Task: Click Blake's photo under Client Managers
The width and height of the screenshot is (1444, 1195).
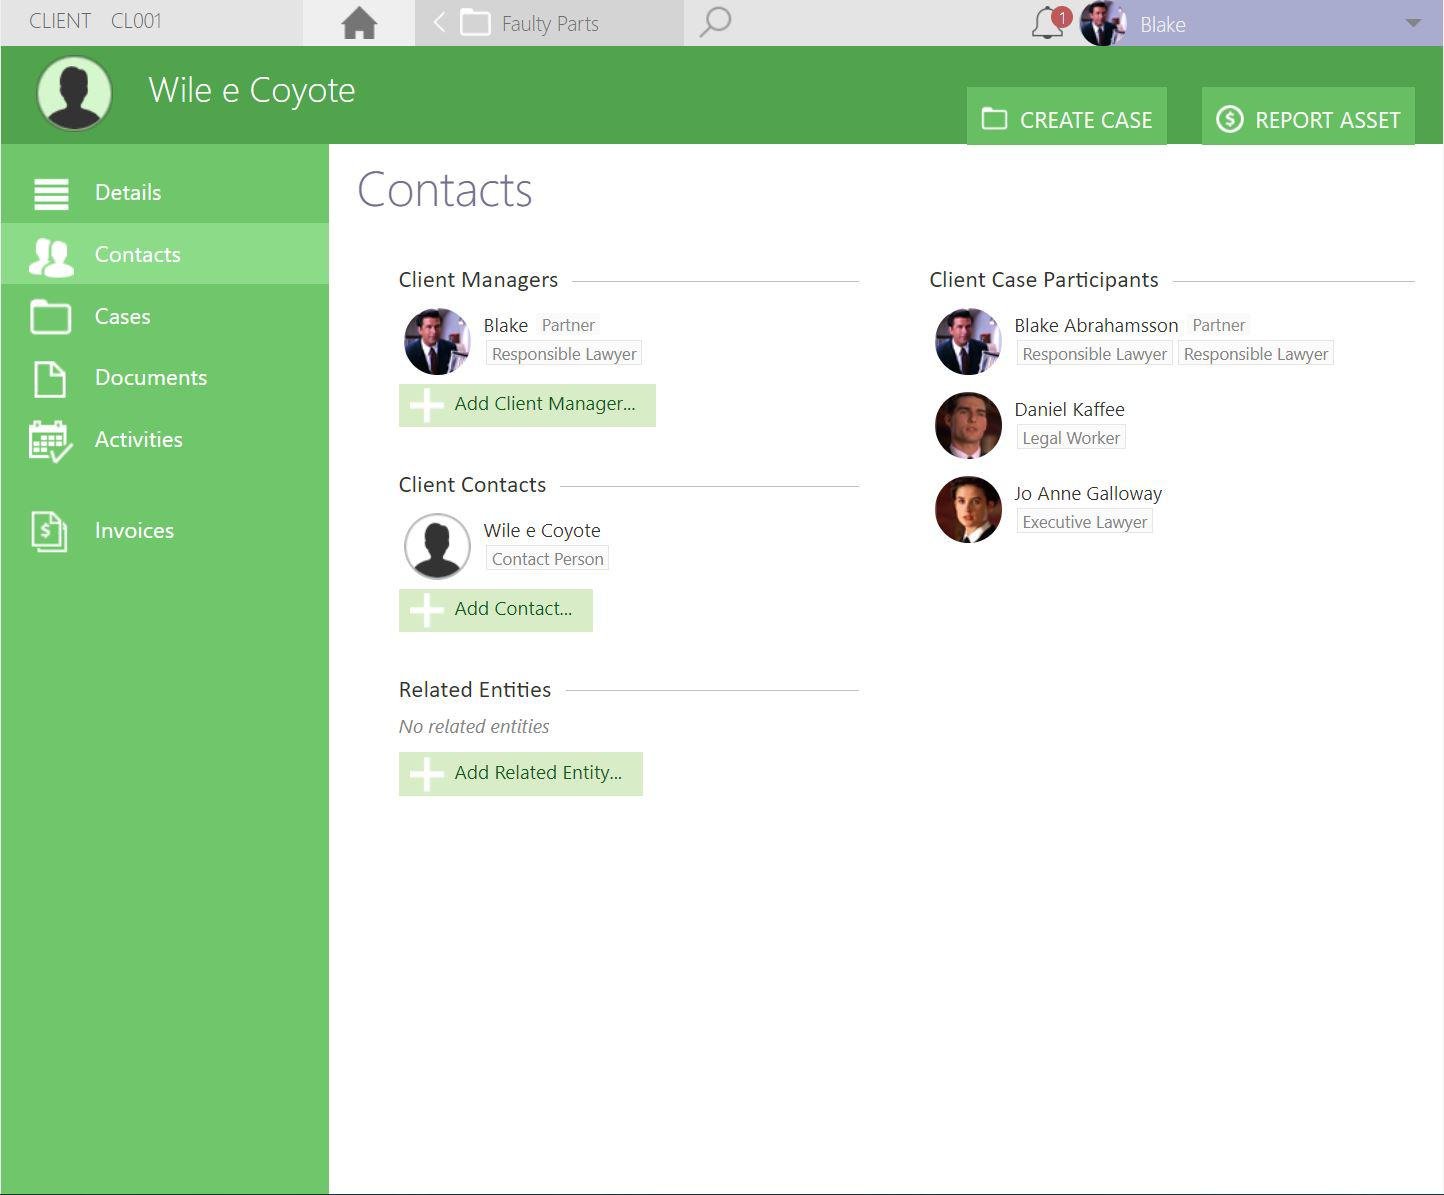Action: tap(437, 341)
